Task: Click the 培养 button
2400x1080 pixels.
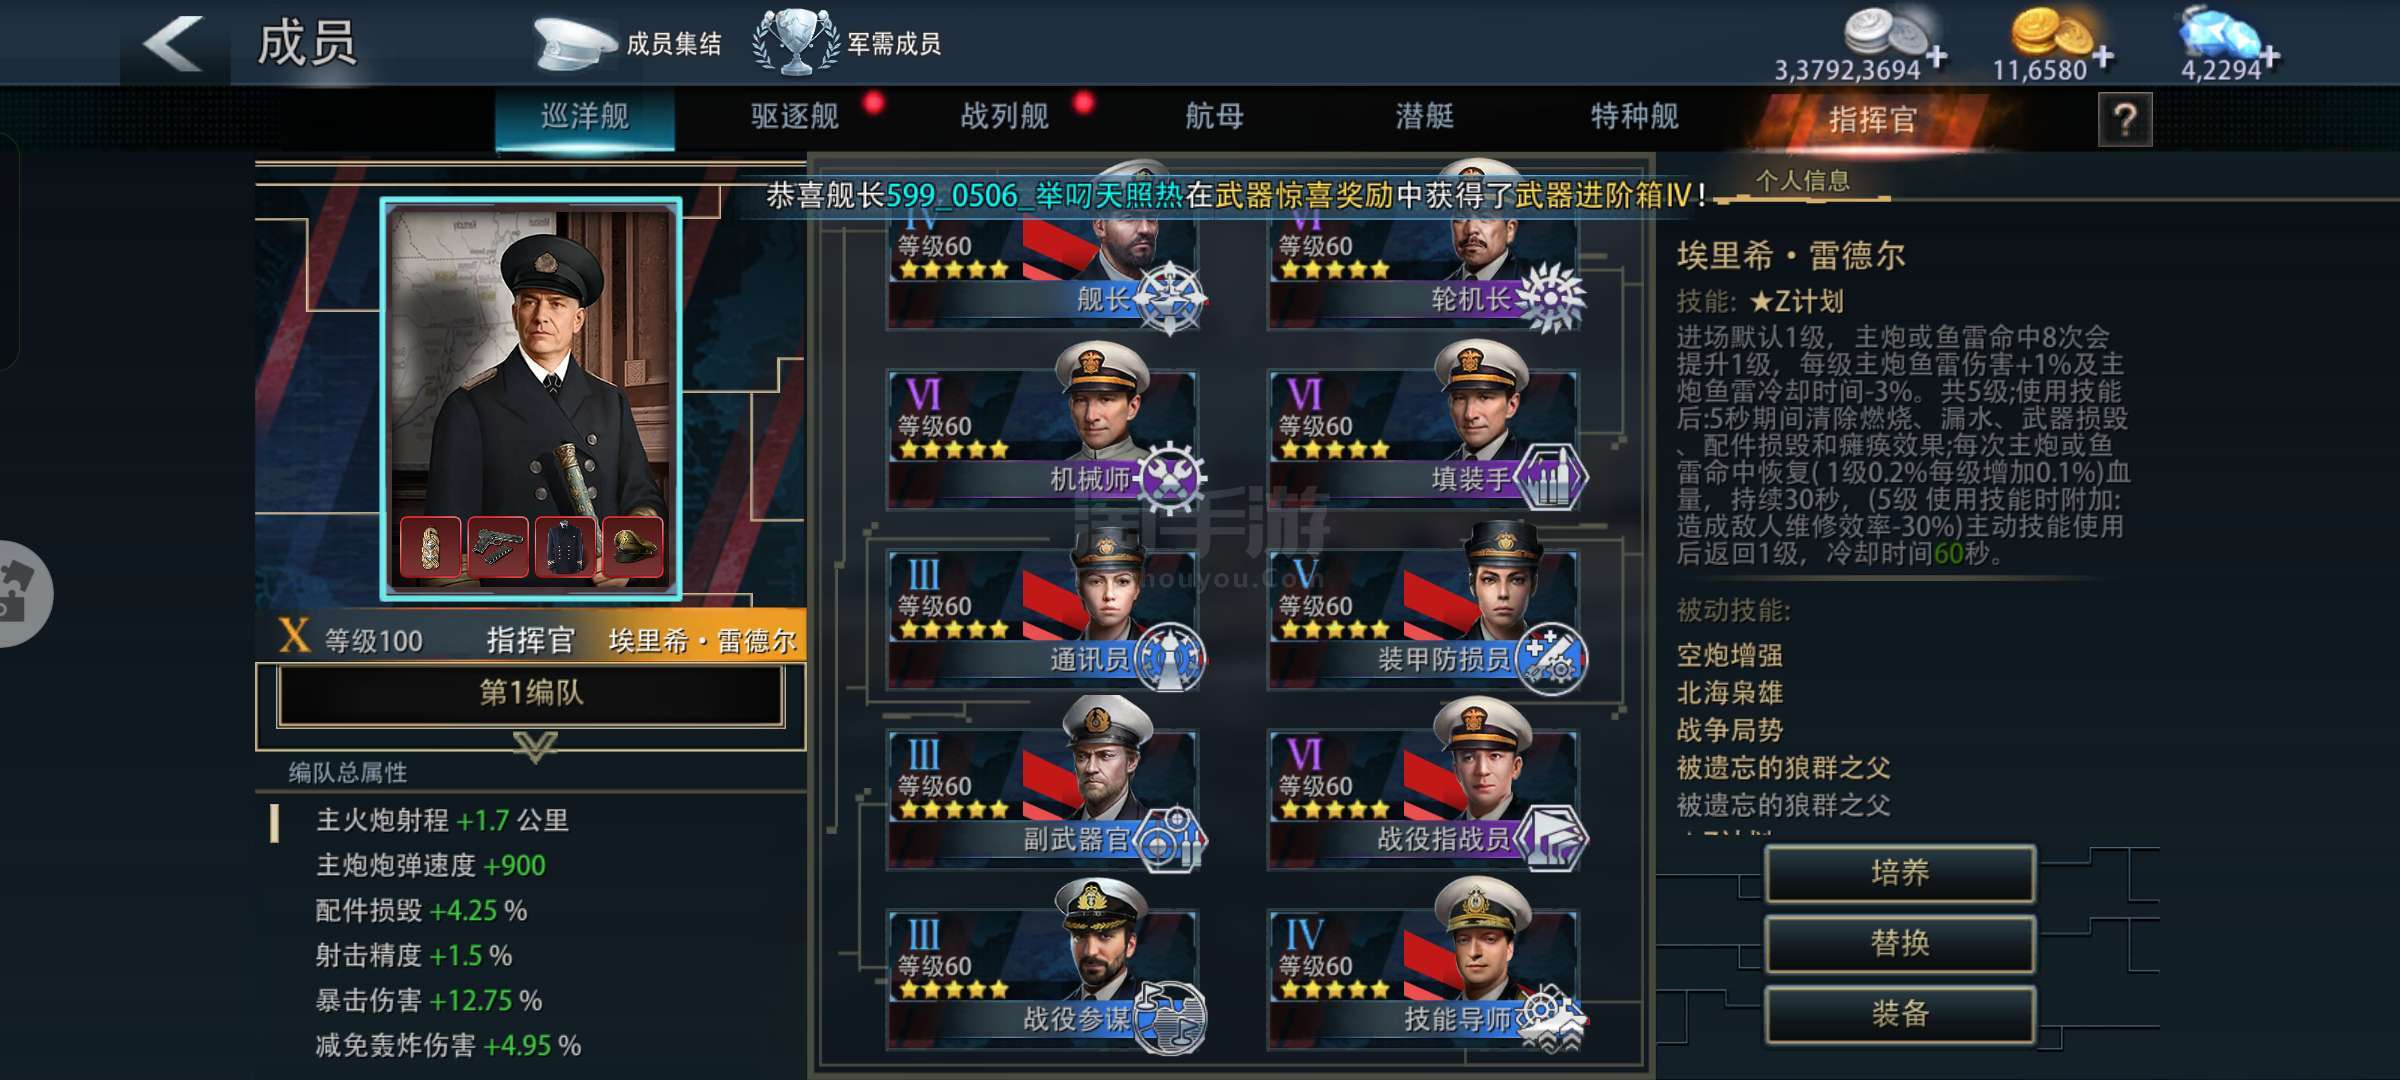Action: pyautogui.click(x=1900, y=874)
